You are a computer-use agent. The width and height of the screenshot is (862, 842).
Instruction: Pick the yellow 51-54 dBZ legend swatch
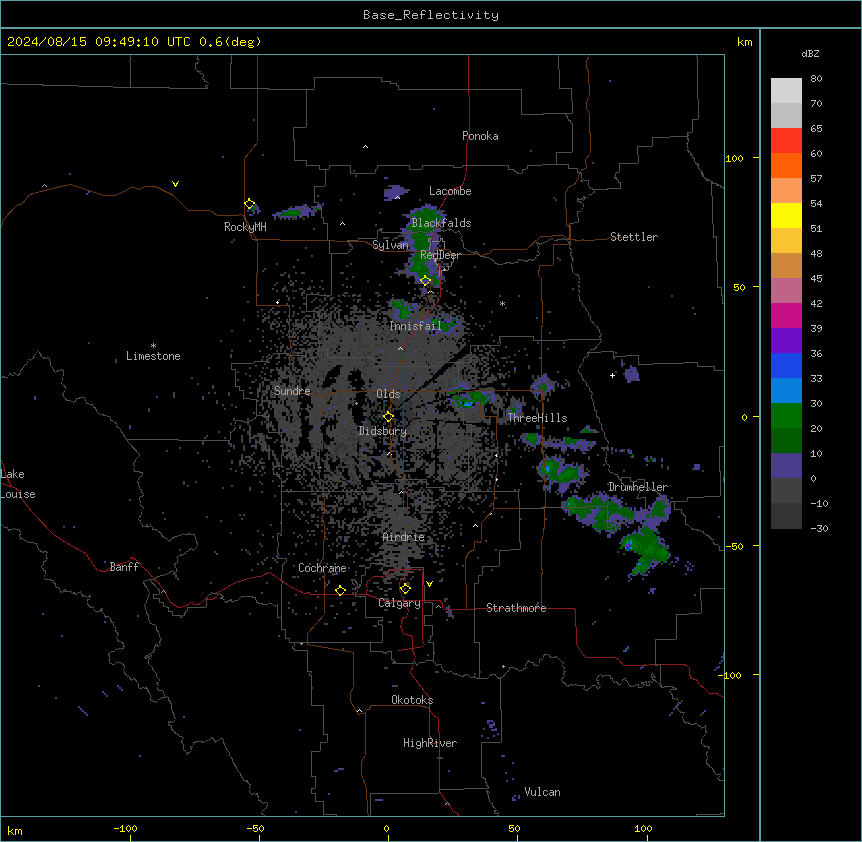(786, 215)
